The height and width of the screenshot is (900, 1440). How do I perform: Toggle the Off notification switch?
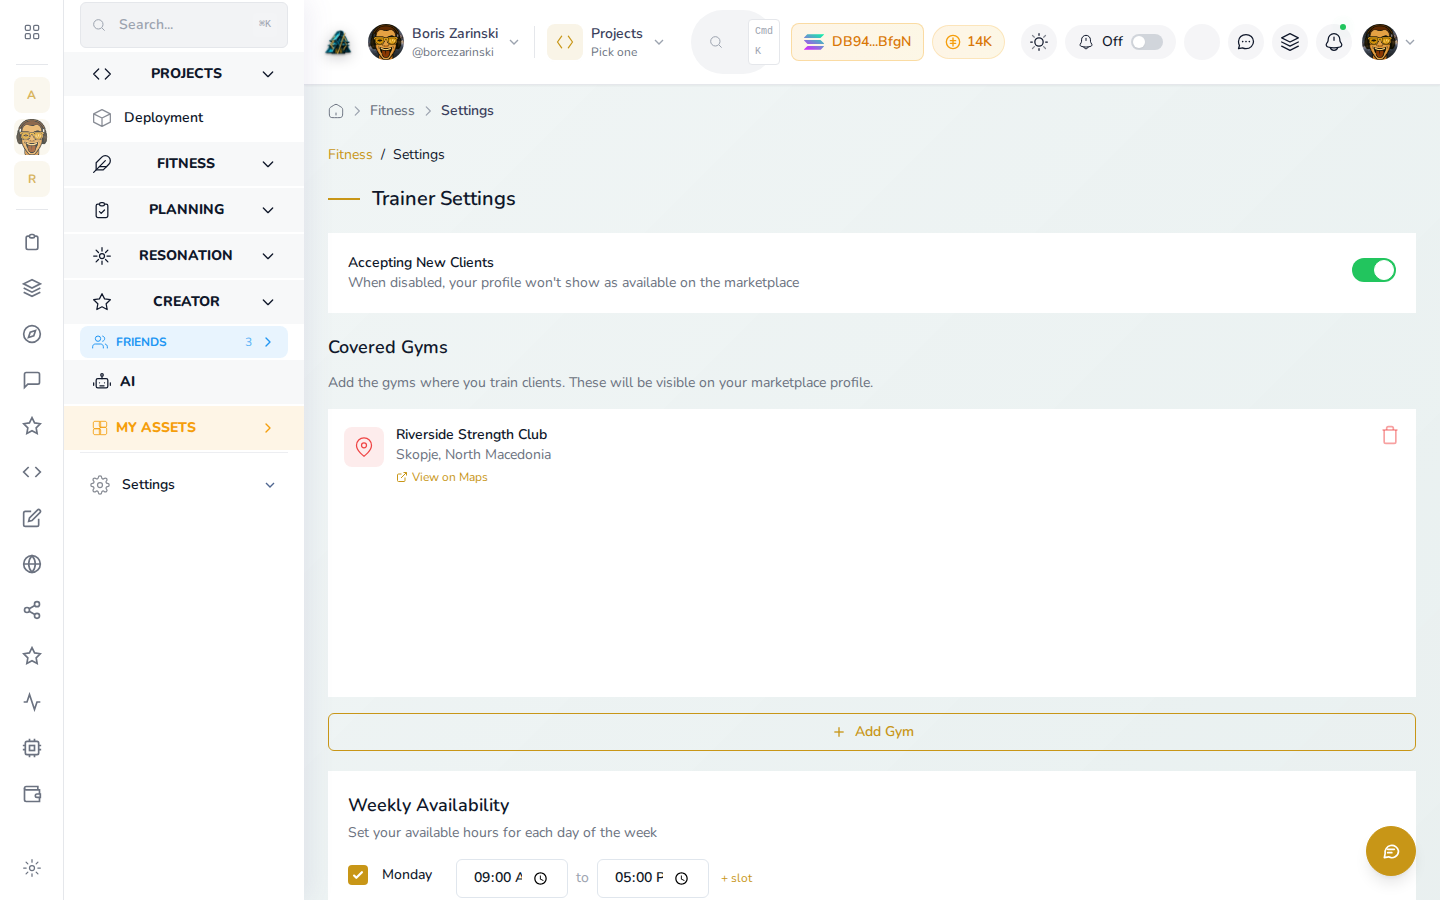[1147, 42]
